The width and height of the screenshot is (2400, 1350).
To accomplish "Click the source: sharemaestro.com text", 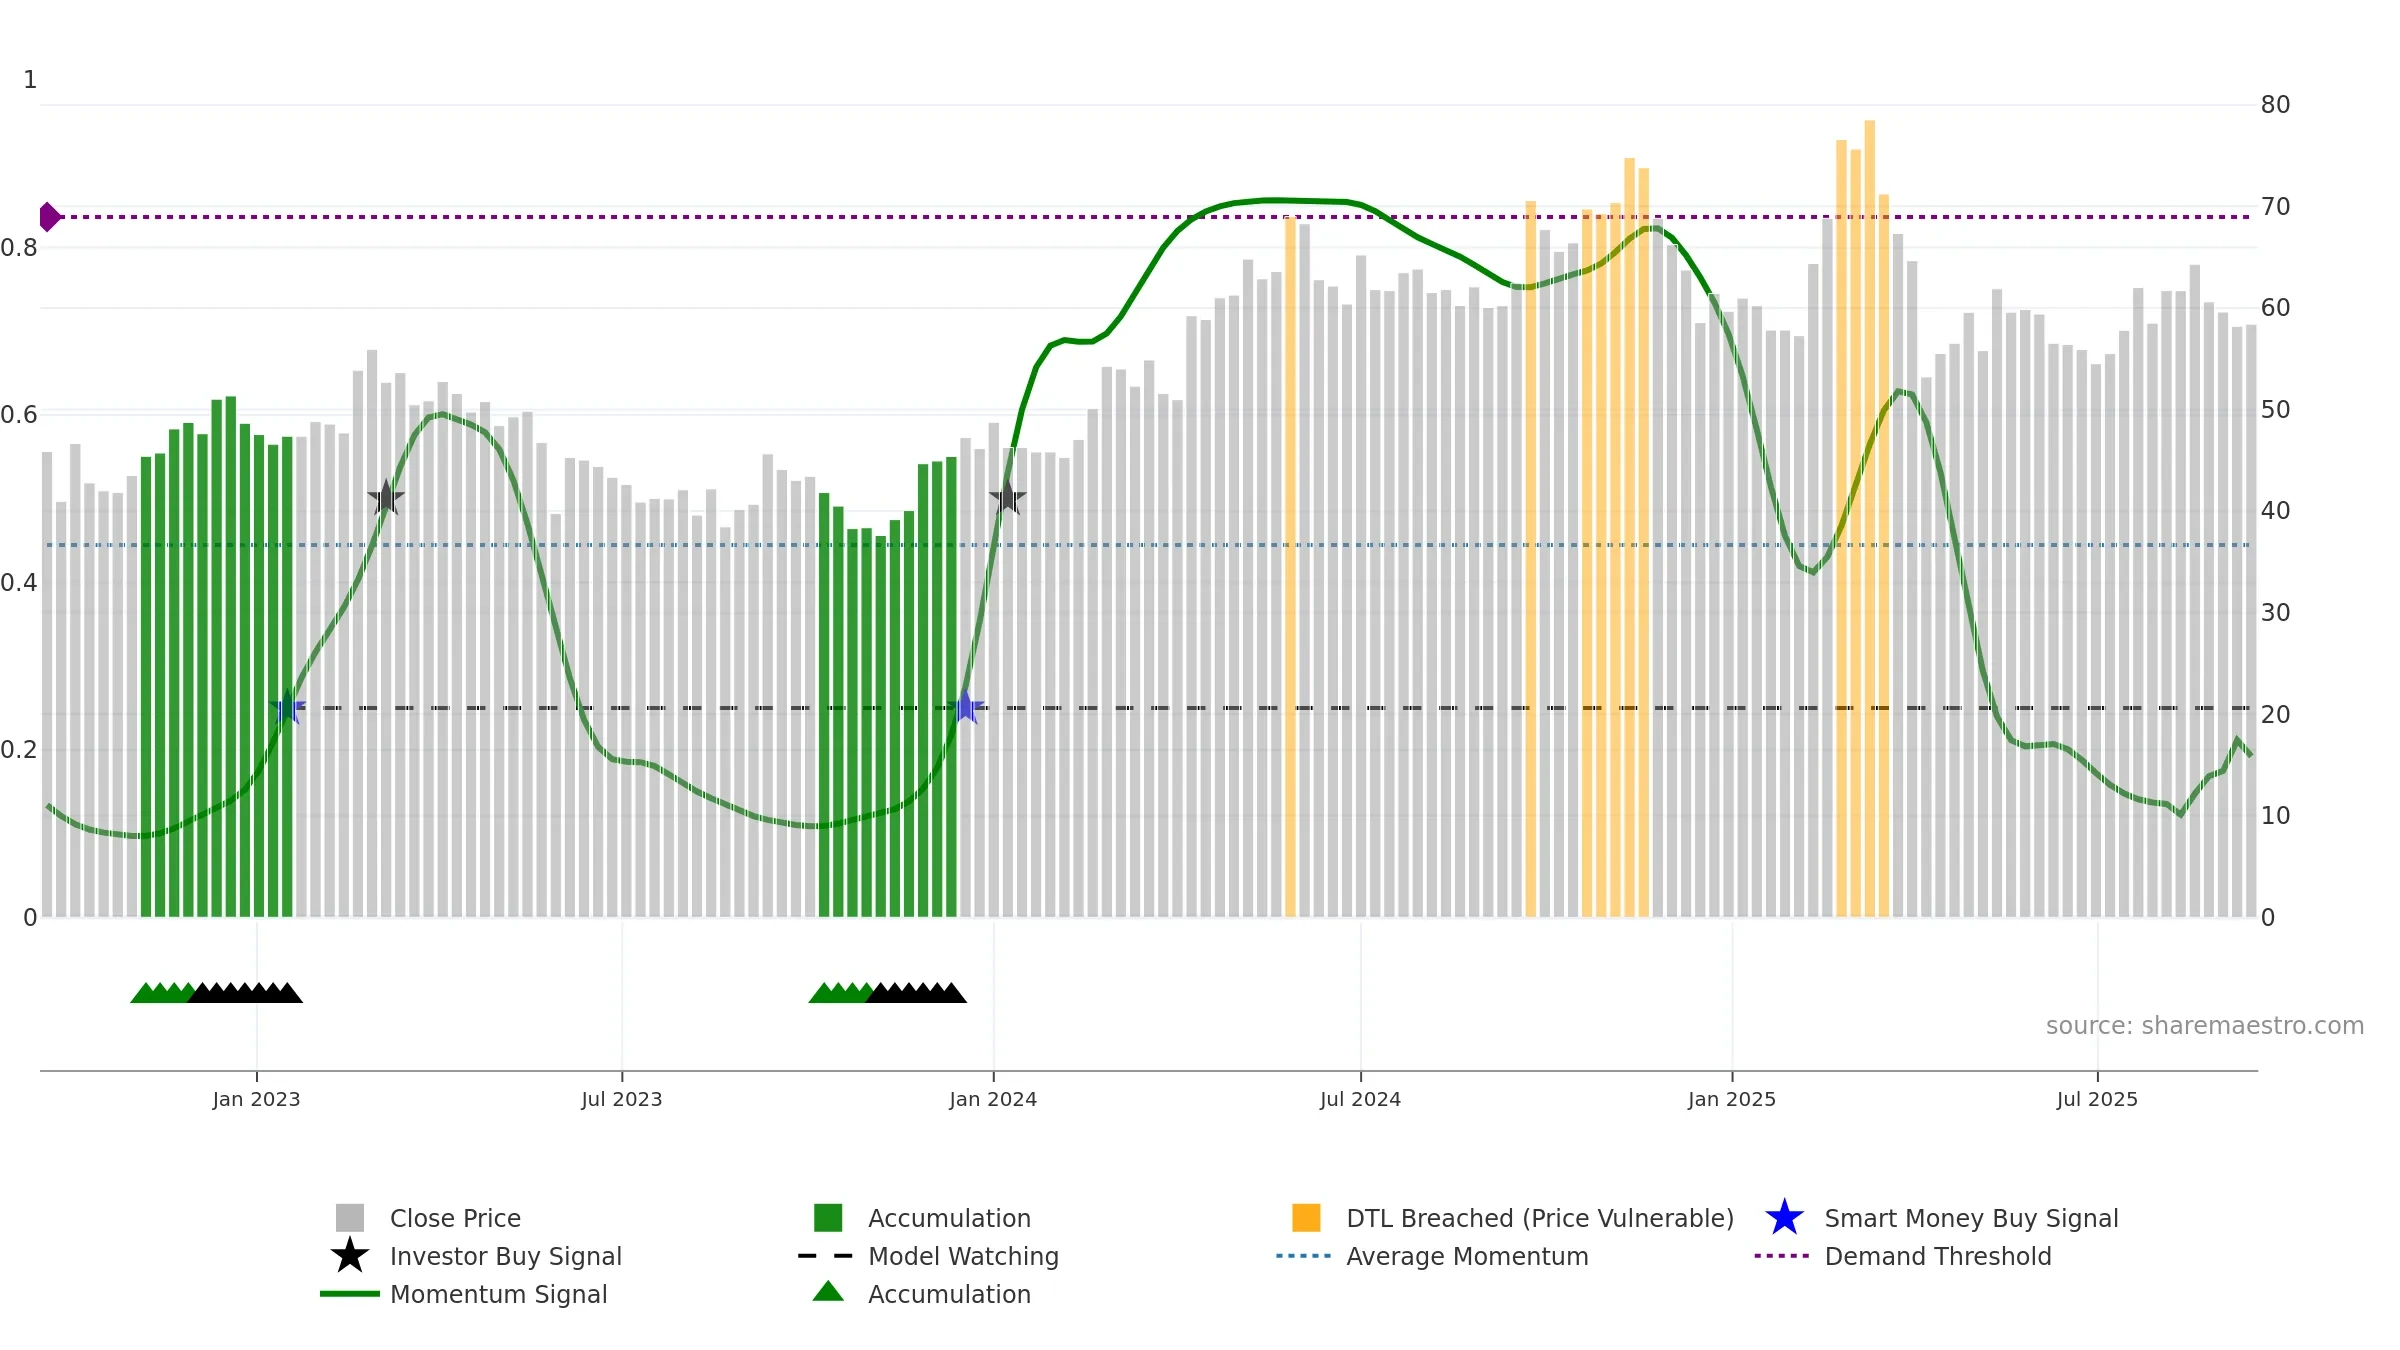I will (2205, 1026).
